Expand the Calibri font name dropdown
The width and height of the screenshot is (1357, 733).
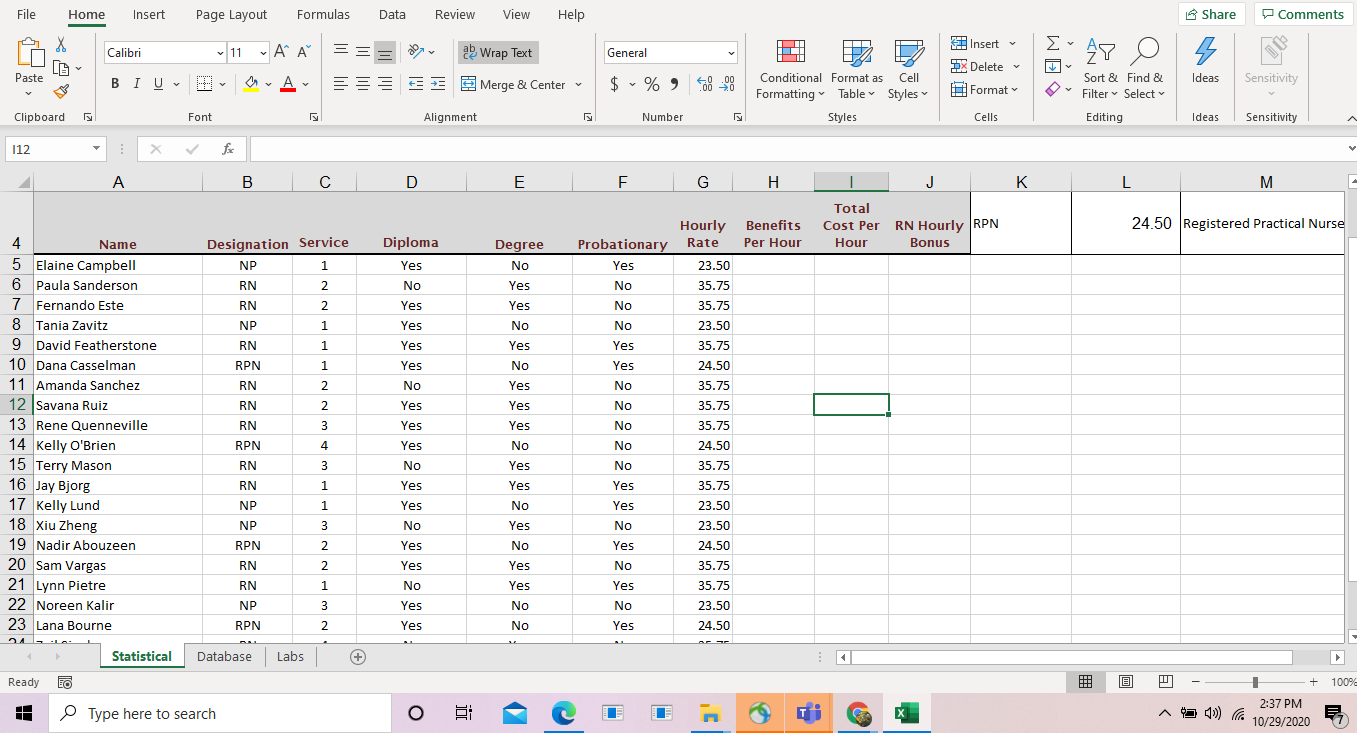pyautogui.click(x=220, y=53)
